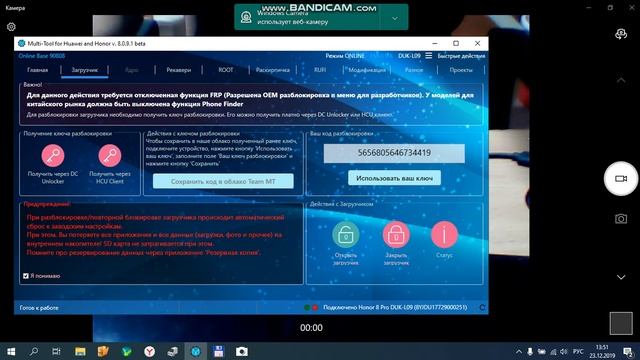640x360 pixels.
Task: Open Task View on the taskbar
Action: (x=56, y=351)
